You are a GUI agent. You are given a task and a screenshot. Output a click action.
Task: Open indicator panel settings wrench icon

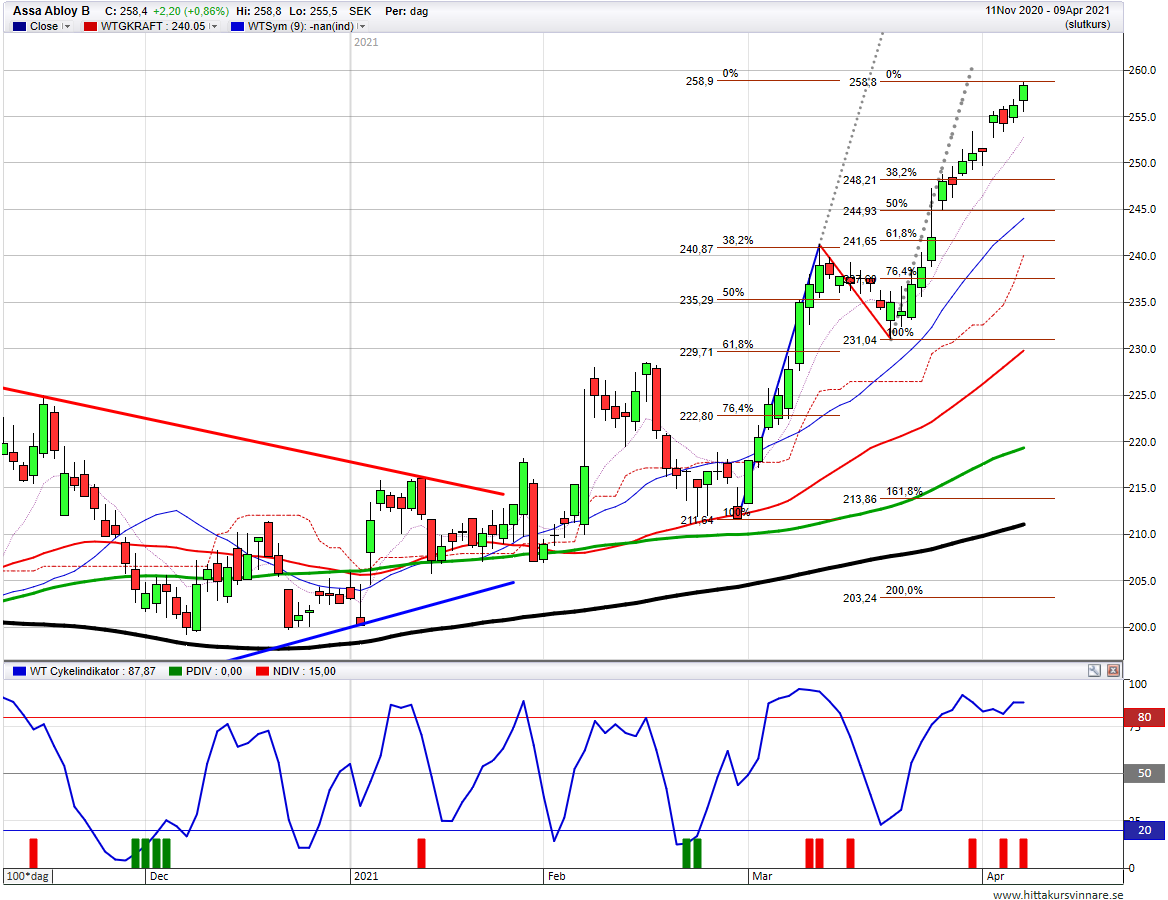click(1094, 671)
